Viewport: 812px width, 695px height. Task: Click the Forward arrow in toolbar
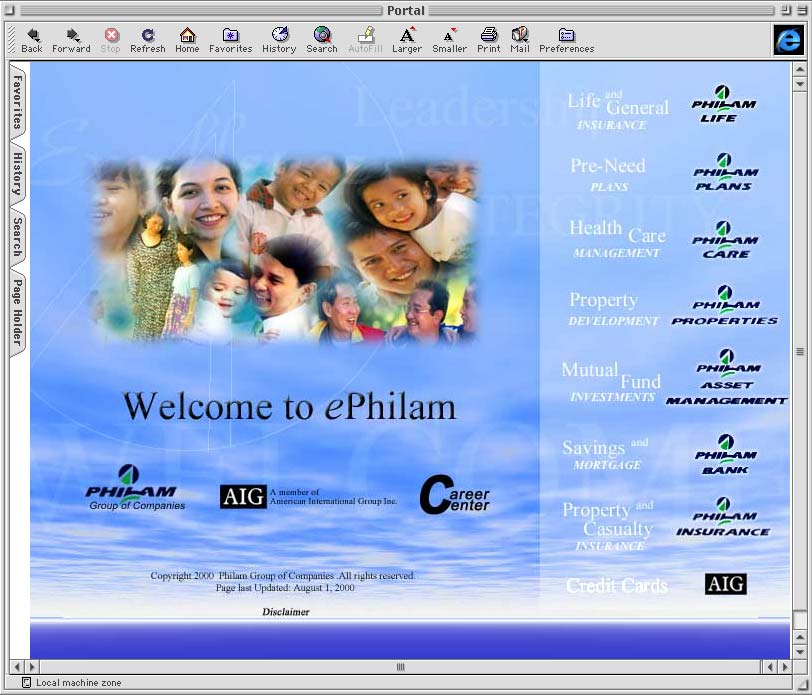71,40
